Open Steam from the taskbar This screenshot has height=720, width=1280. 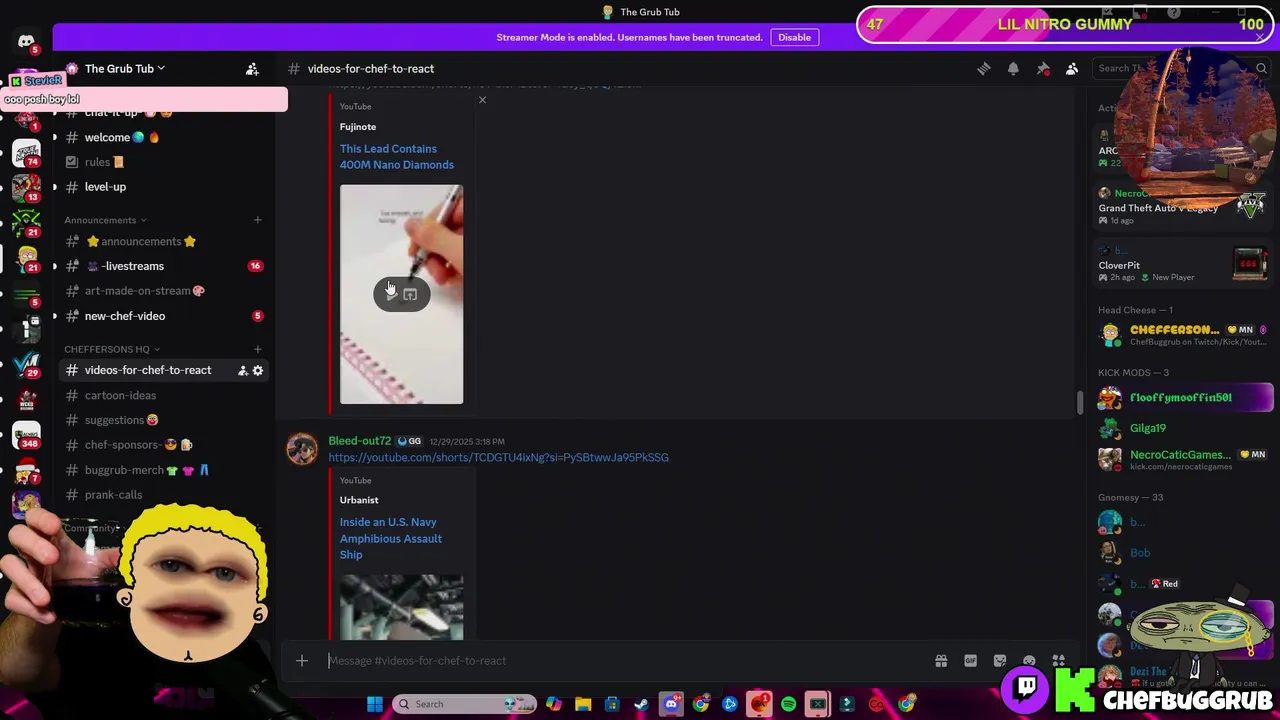[x=641, y=704]
